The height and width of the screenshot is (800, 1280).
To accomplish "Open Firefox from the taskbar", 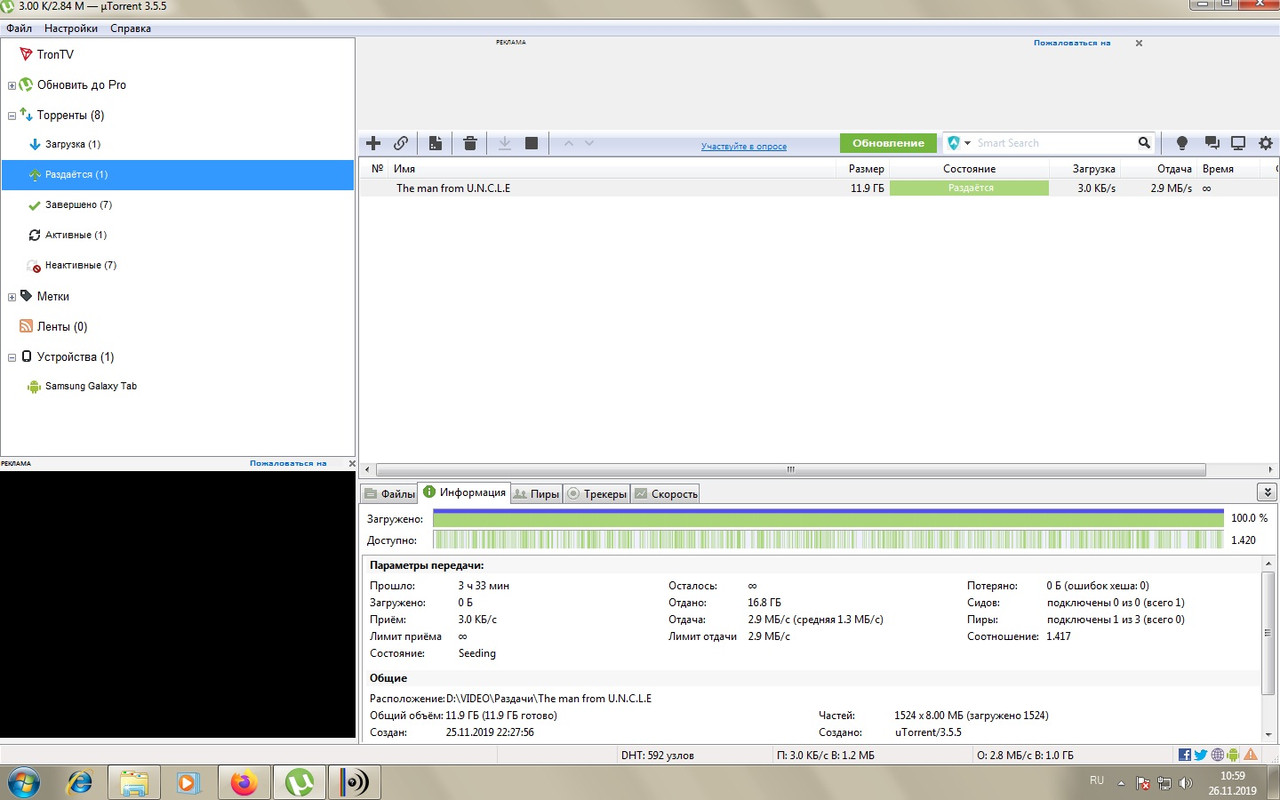I will click(x=244, y=782).
